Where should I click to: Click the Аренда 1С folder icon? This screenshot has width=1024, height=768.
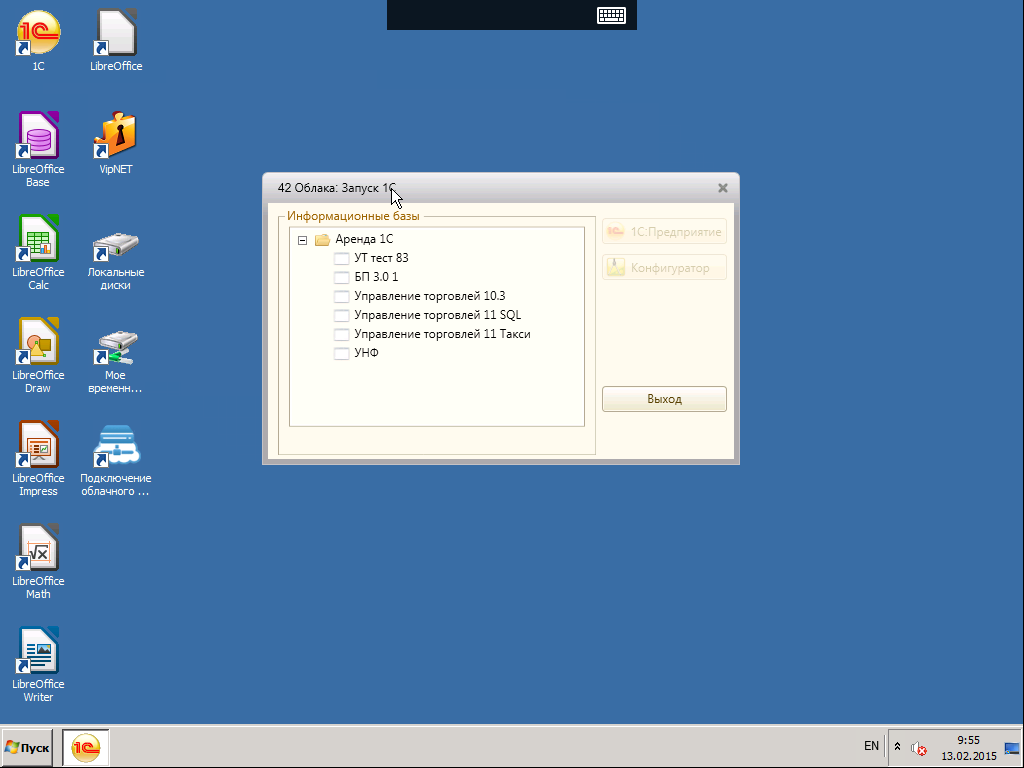[322, 240]
